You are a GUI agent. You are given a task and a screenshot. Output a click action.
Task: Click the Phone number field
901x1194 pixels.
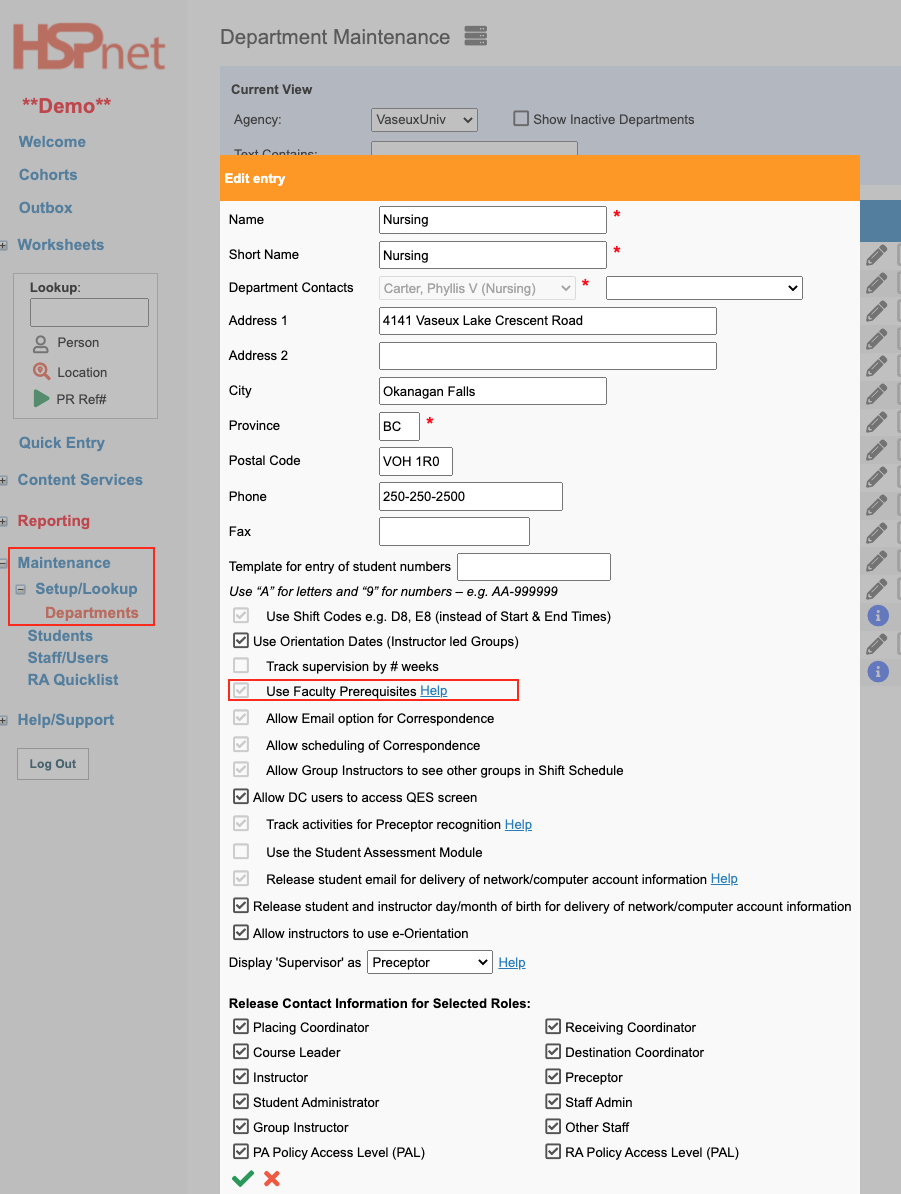point(471,496)
